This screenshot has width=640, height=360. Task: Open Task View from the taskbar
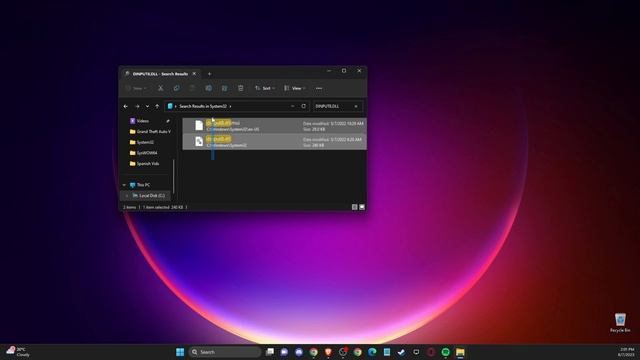[x=270, y=352]
